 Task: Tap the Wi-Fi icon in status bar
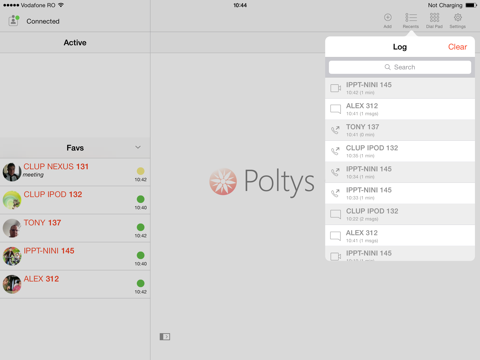pyautogui.click(x=61, y=5)
